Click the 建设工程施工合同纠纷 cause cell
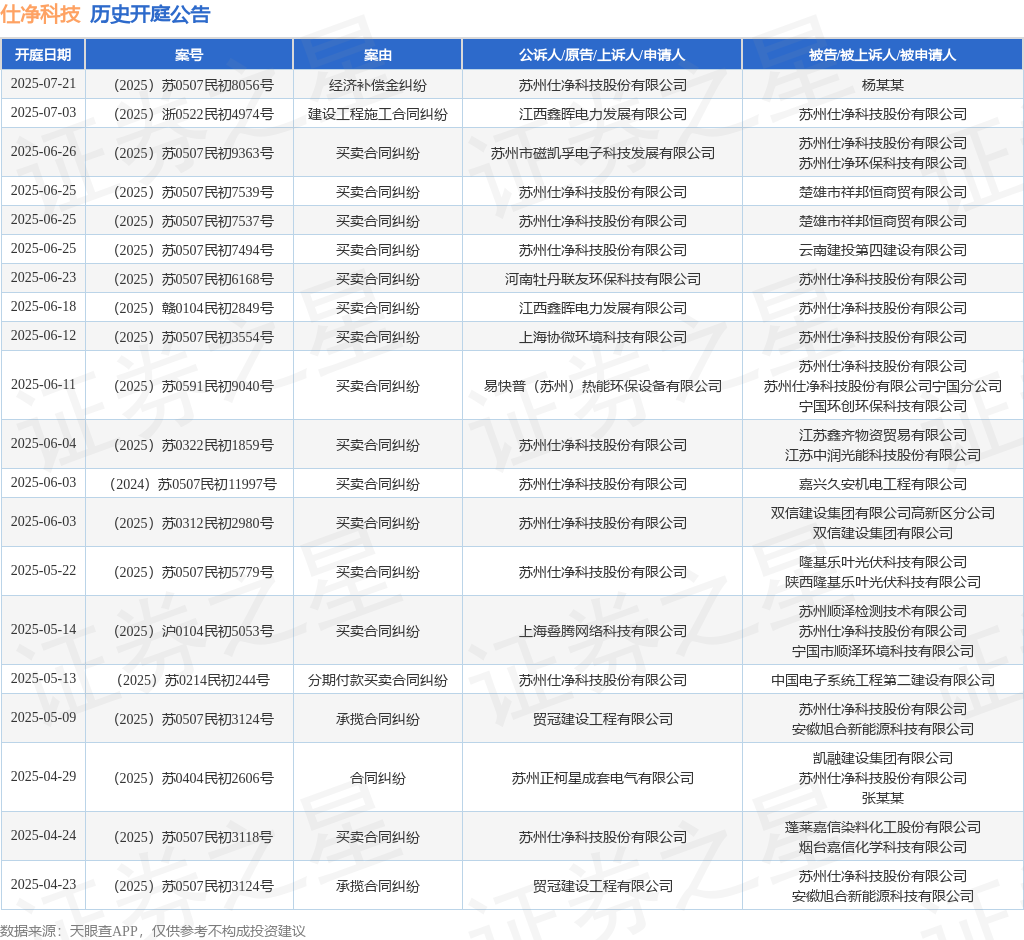This screenshot has width=1024, height=940. 377,114
